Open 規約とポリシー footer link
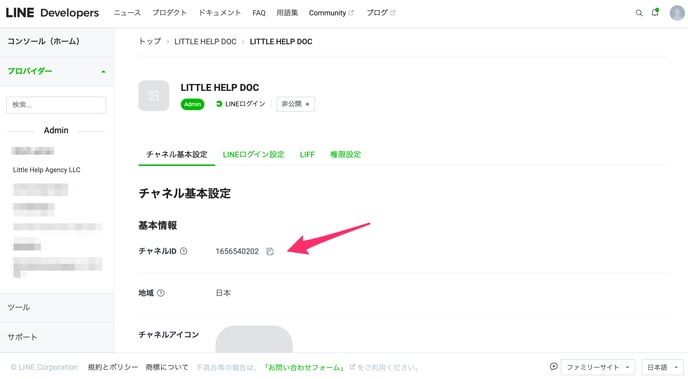 click(113, 367)
